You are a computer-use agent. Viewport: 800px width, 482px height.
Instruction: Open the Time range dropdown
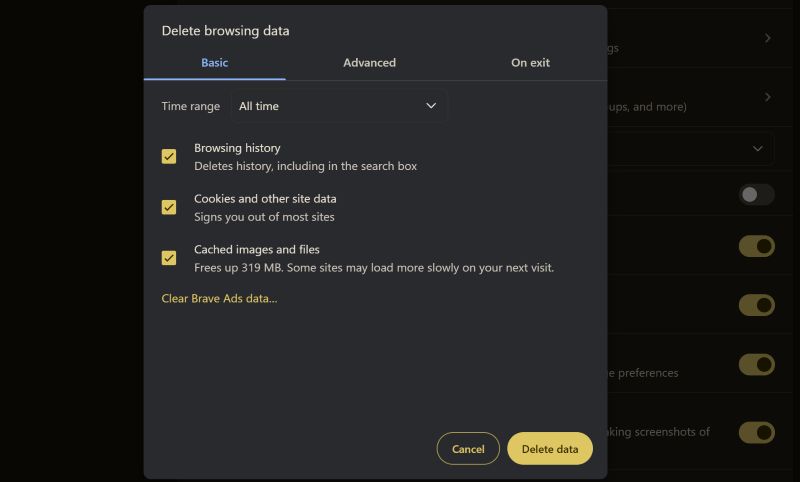click(x=338, y=106)
